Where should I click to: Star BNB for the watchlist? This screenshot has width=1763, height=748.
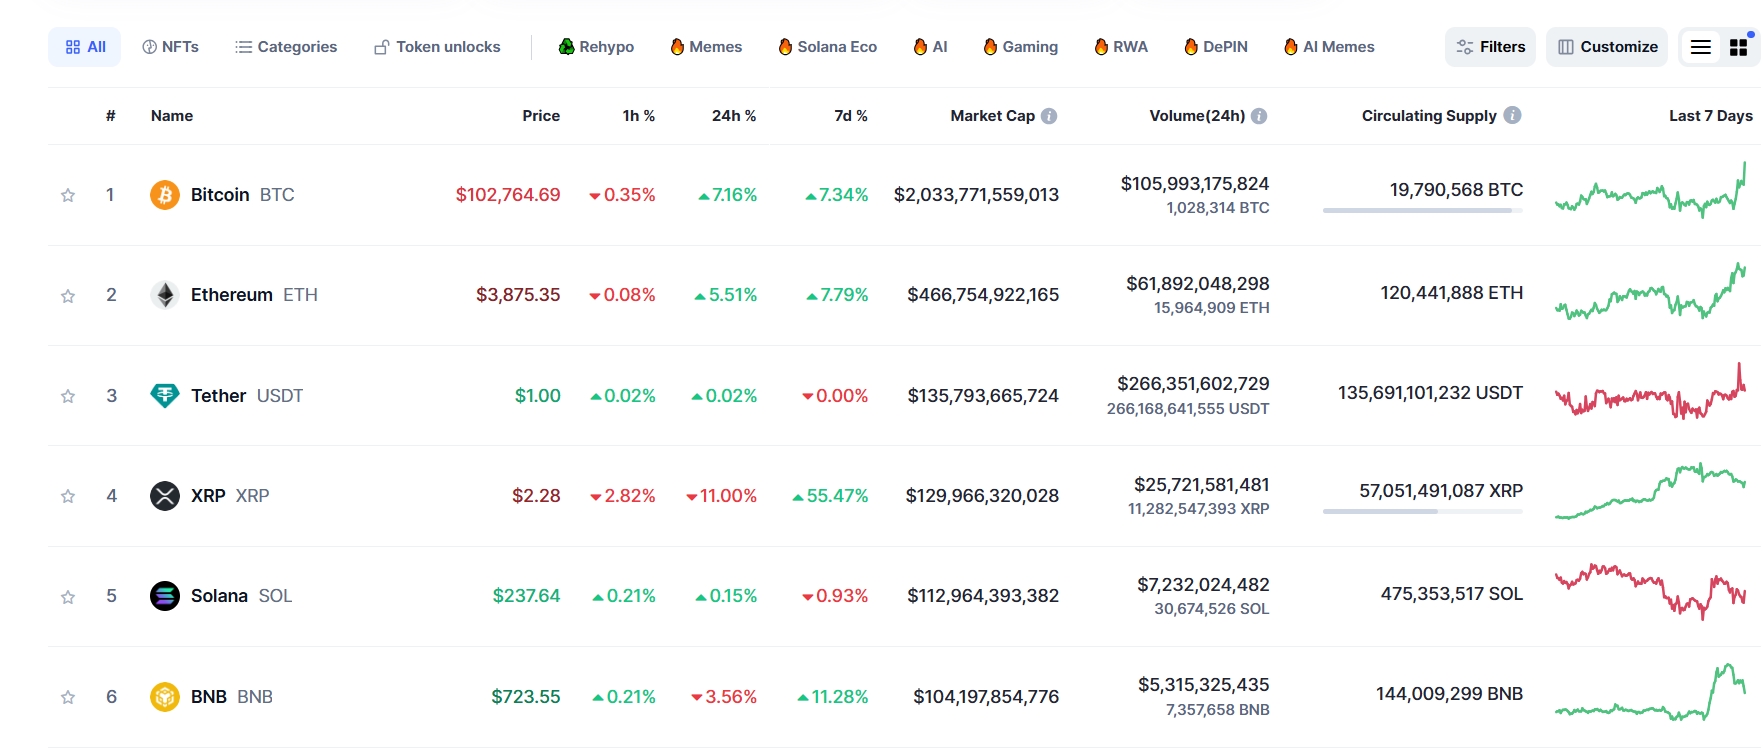tap(68, 697)
